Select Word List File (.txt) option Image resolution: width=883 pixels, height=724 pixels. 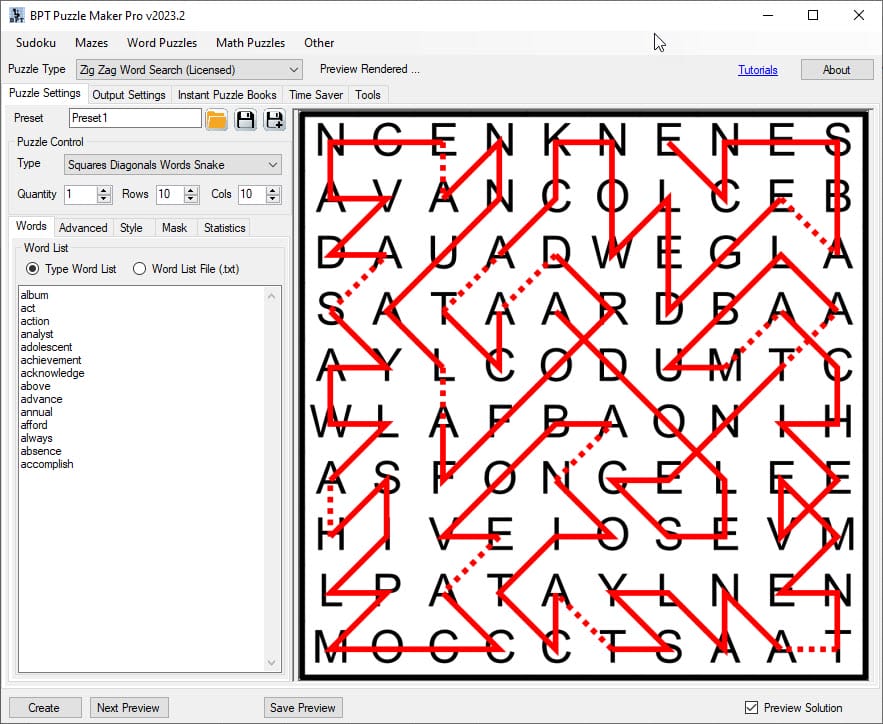(x=140, y=269)
